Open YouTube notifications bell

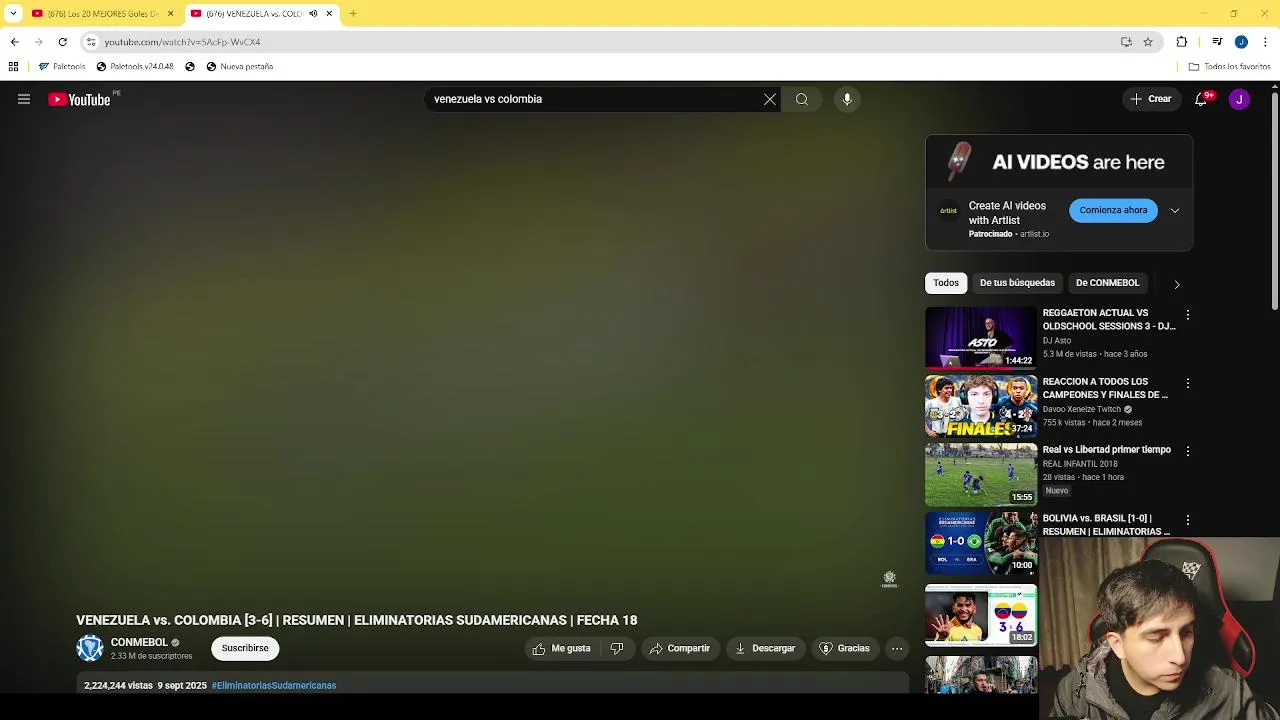1201,99
